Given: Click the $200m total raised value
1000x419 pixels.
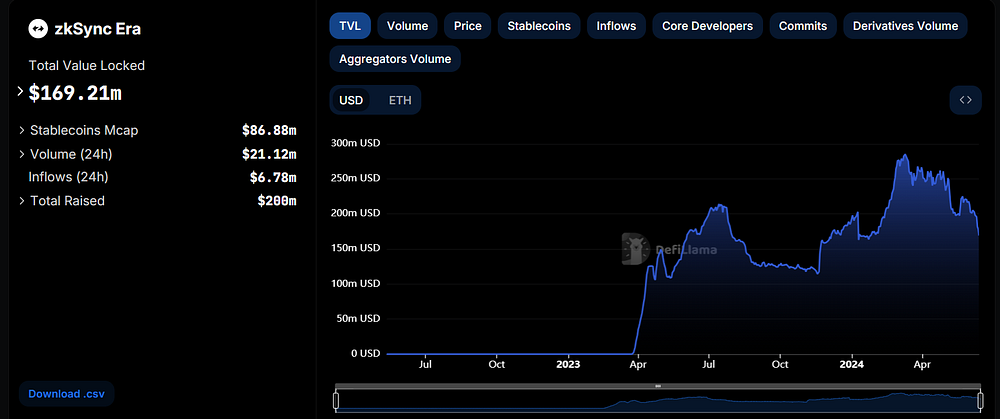Looking at the screenshot, I should pyautogui.click(x=277, y=201).
